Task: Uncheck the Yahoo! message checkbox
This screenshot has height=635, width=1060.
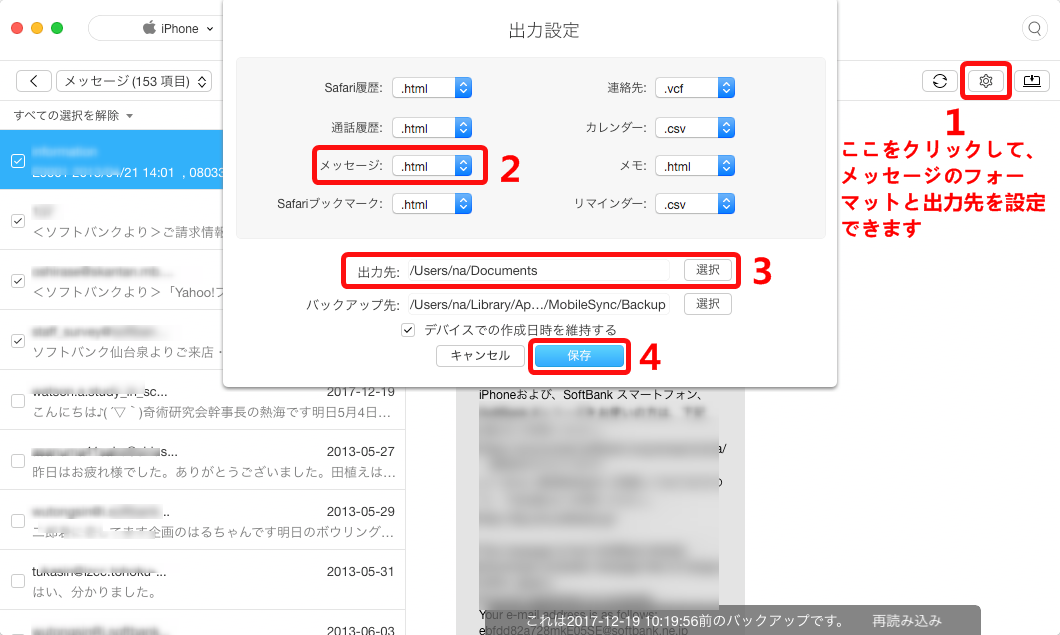Action: click(18, 281)
